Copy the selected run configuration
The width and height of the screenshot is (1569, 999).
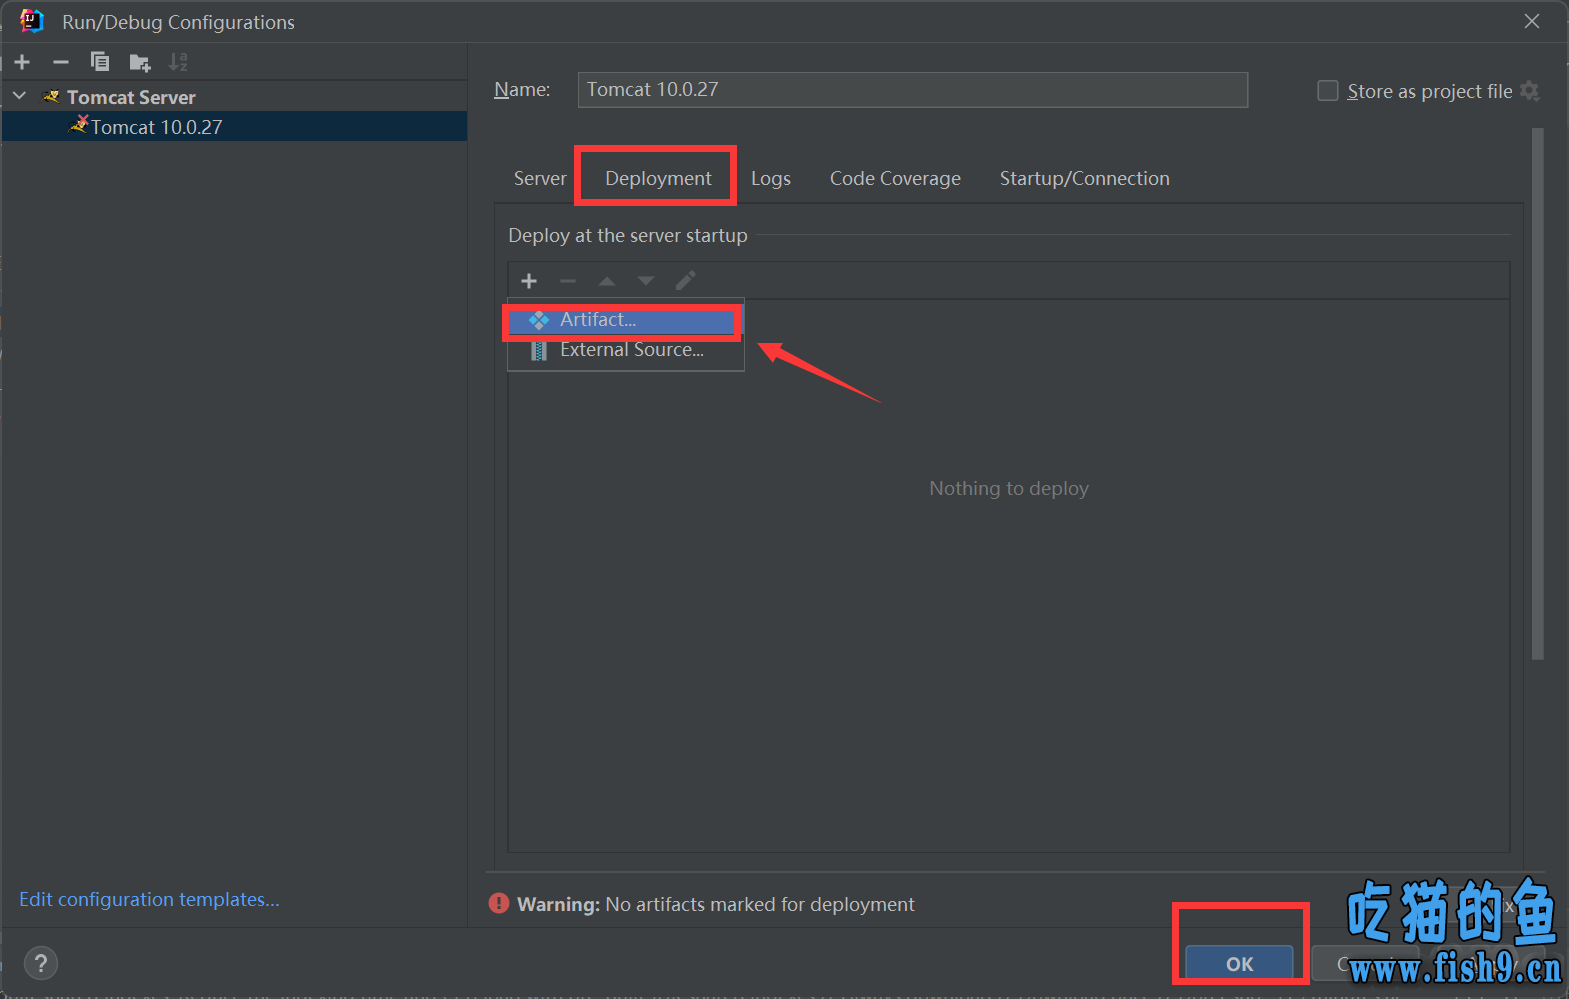[x=100, y=62]
